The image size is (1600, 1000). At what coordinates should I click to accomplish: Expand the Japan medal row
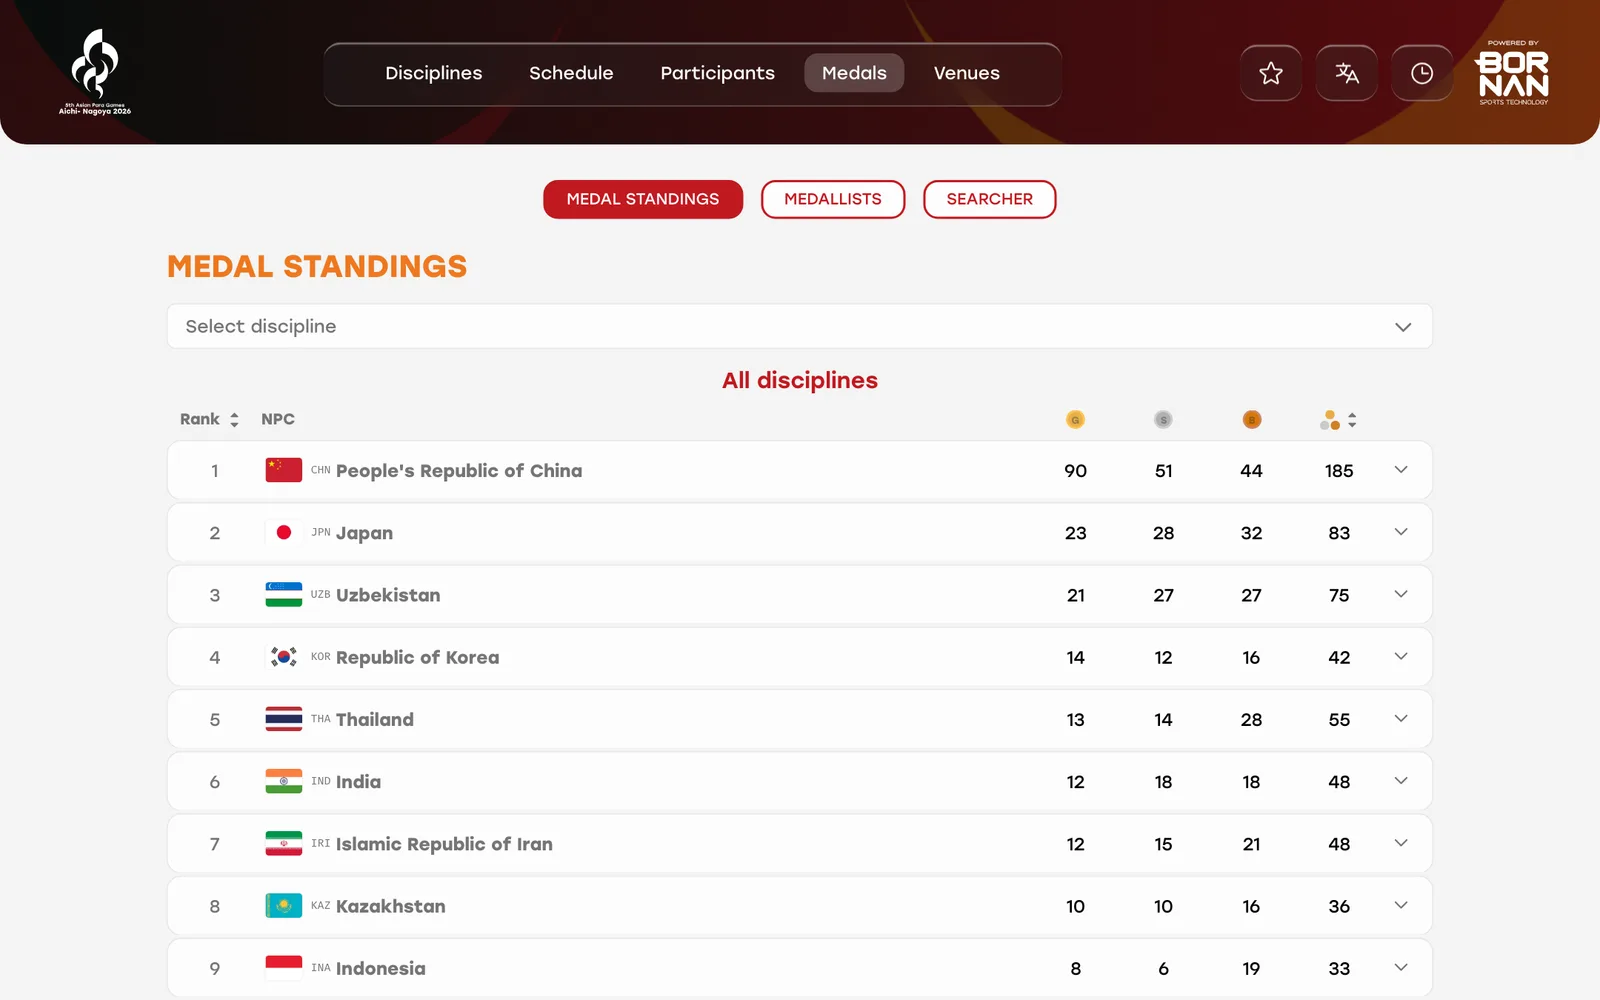click(1401, 532)
